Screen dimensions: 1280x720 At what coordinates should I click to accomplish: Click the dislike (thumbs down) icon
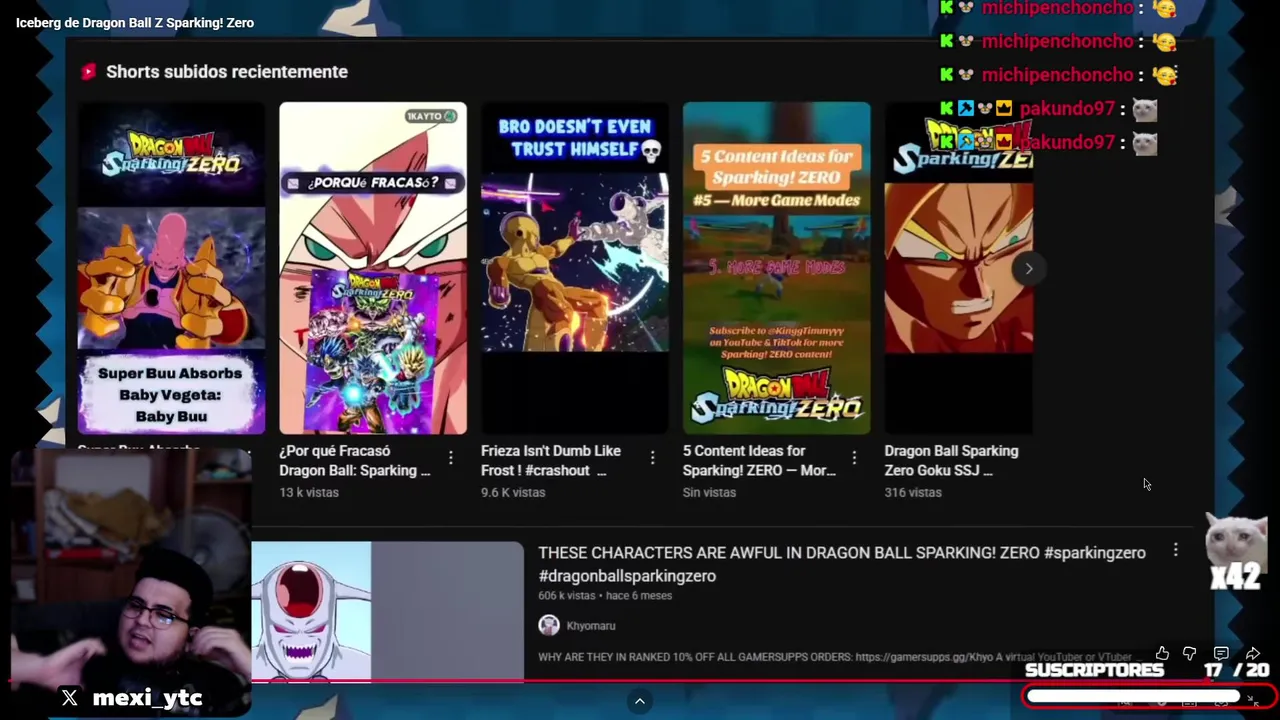(1190, 654)
